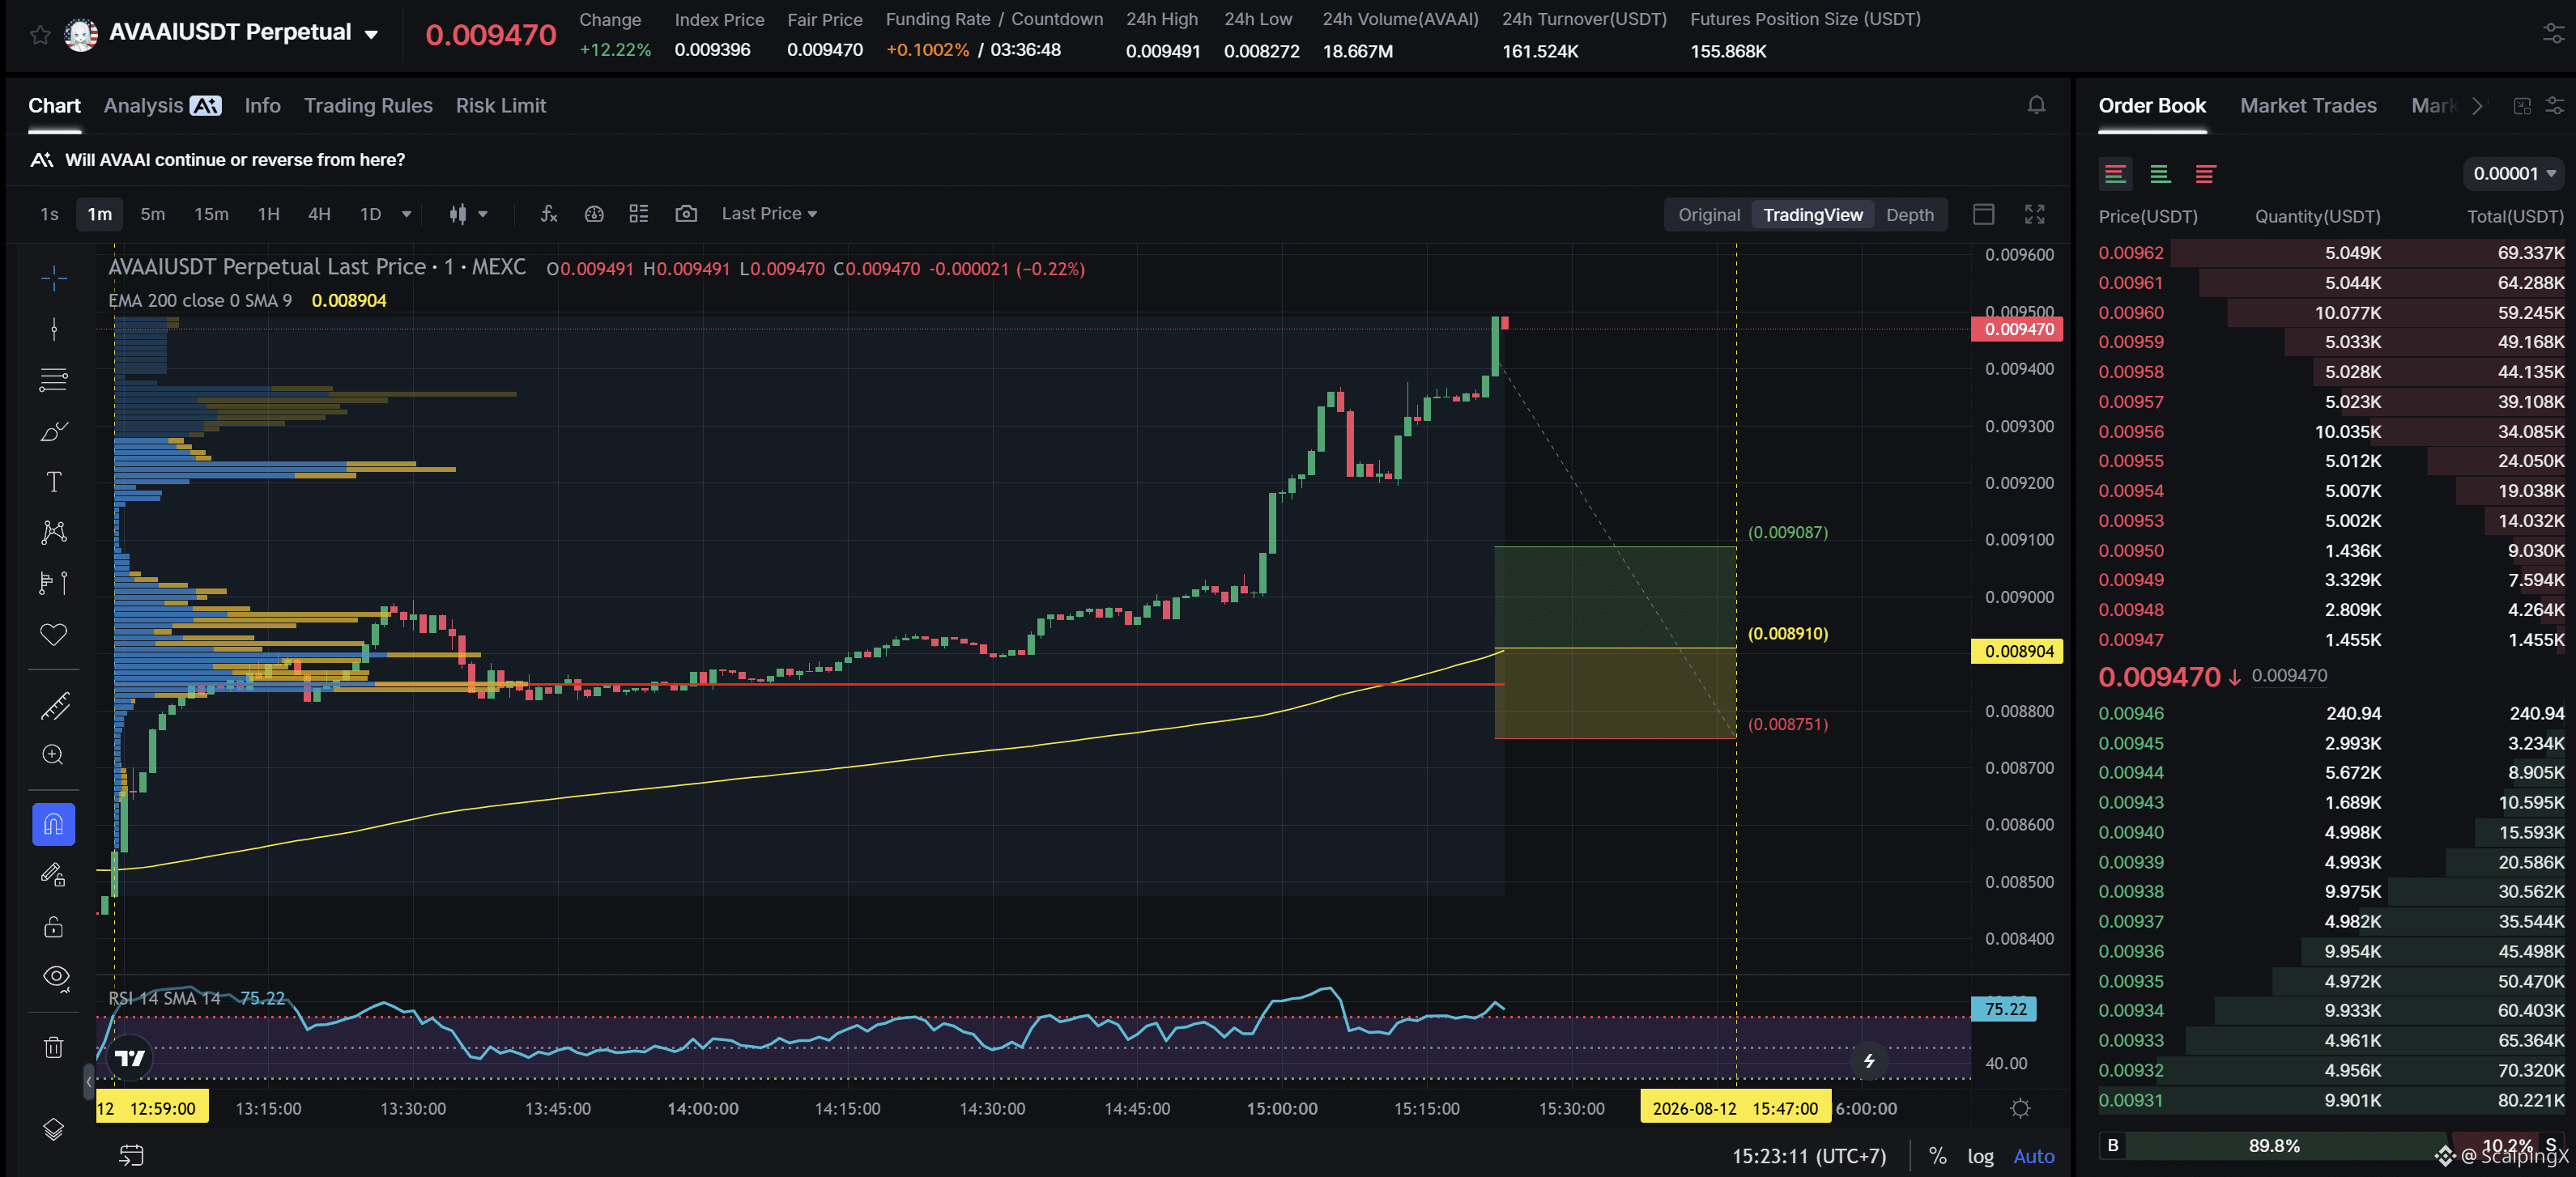2576x1177 pixels.
Task: Switch chart to Original view
Action: click(1708, 215)
